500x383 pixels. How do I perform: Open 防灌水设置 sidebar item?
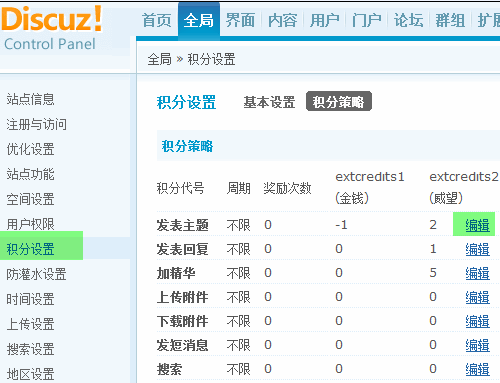click(x=37, y=274)
